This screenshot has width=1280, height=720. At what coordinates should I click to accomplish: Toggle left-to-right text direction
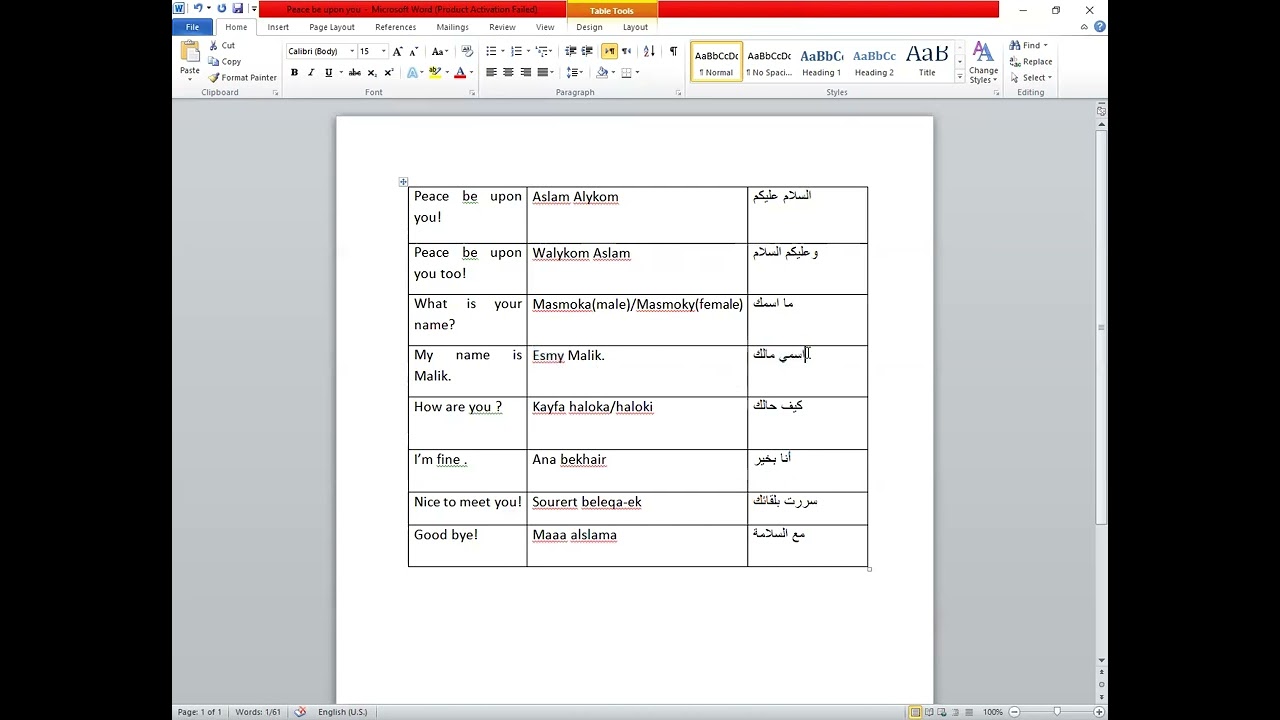(609, 51)
